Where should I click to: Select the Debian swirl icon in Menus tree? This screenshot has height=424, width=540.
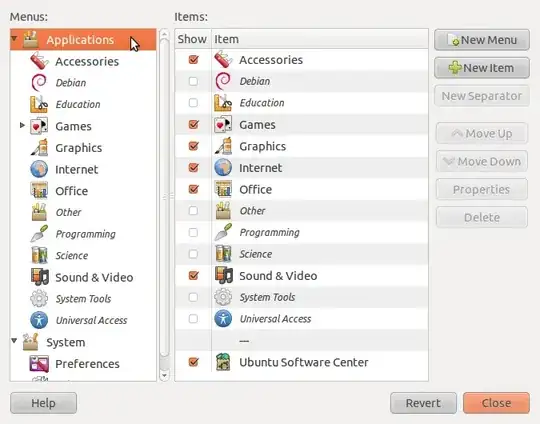[x=39, y=83]
